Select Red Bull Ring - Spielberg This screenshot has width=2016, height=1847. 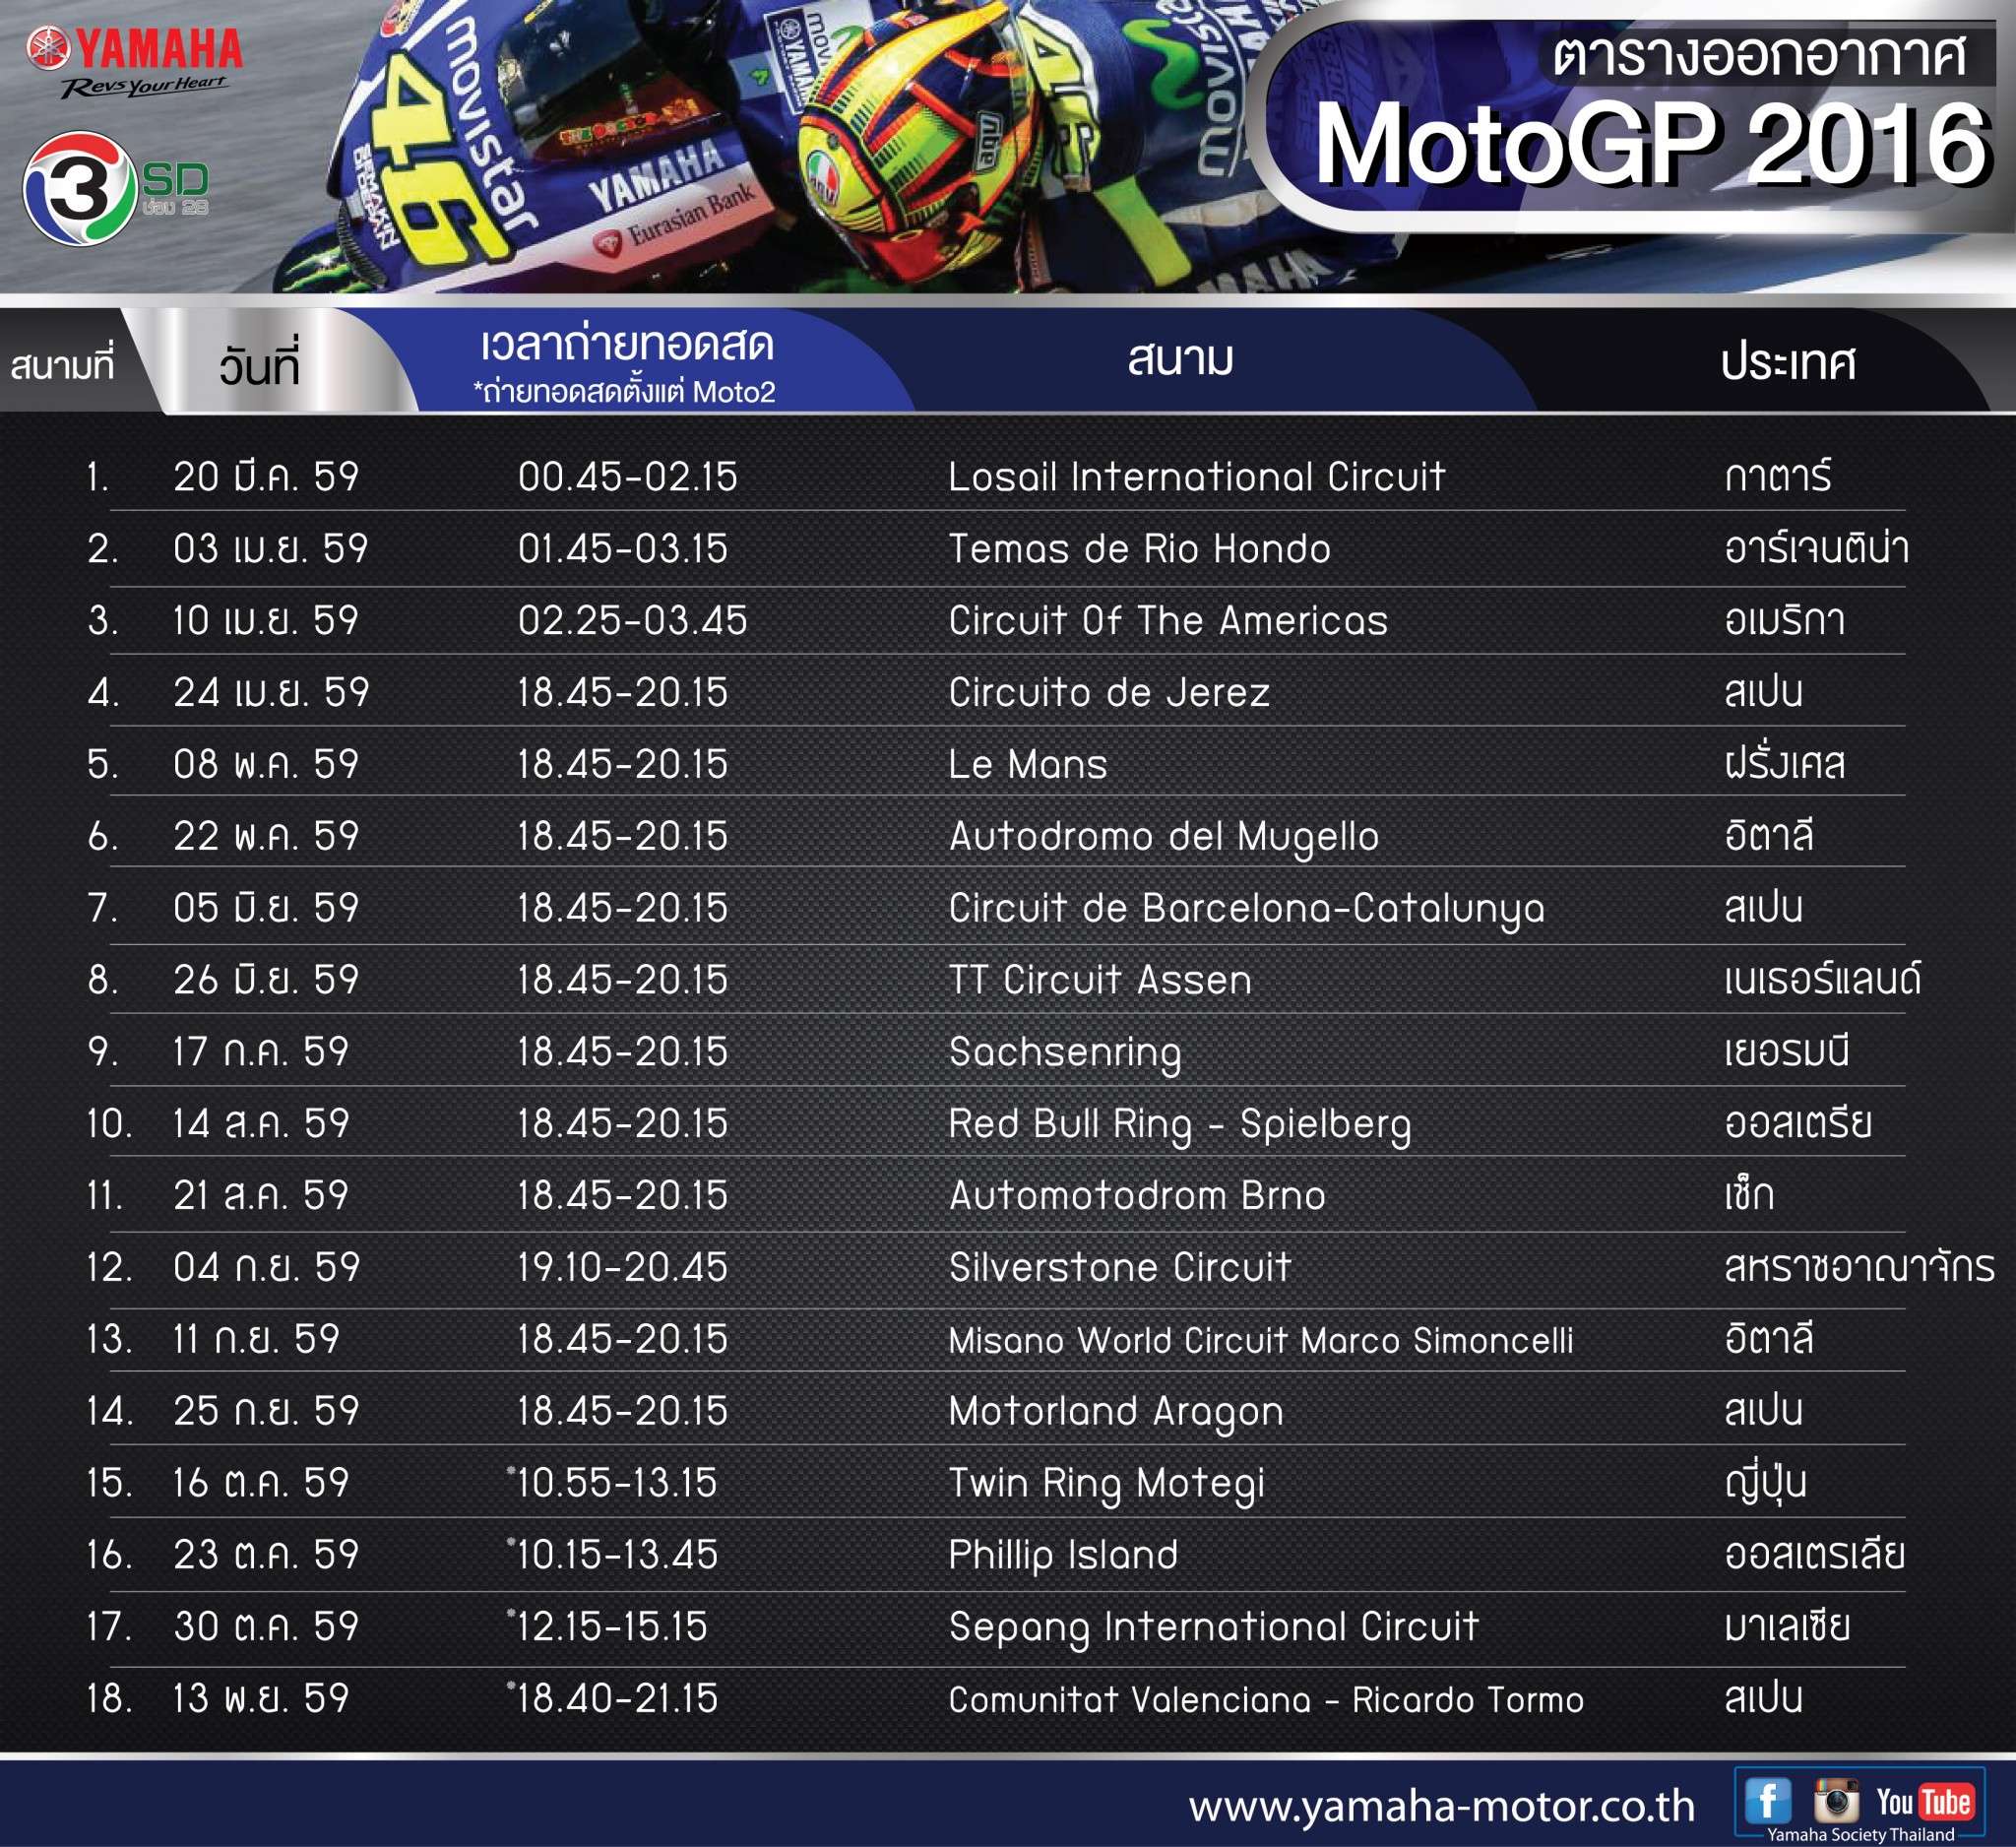(x=1179, y=1126)
